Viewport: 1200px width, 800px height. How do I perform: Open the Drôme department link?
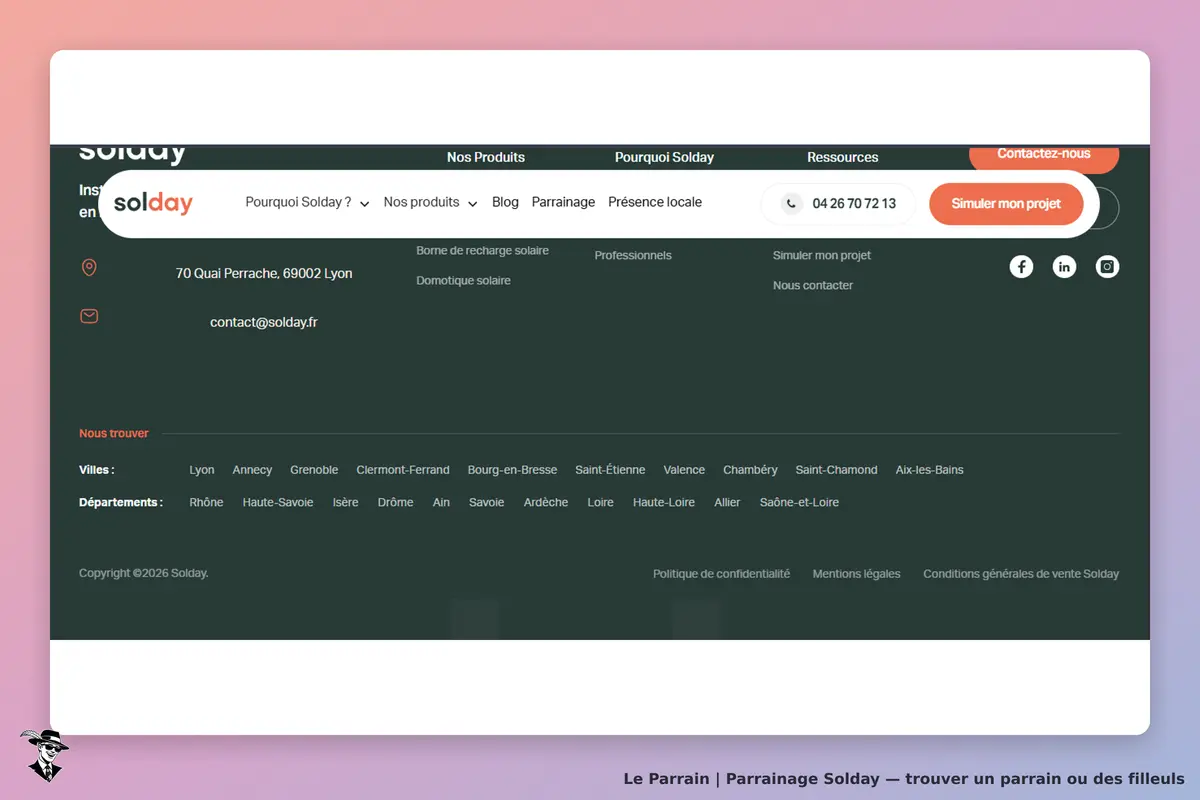[395, 503]
